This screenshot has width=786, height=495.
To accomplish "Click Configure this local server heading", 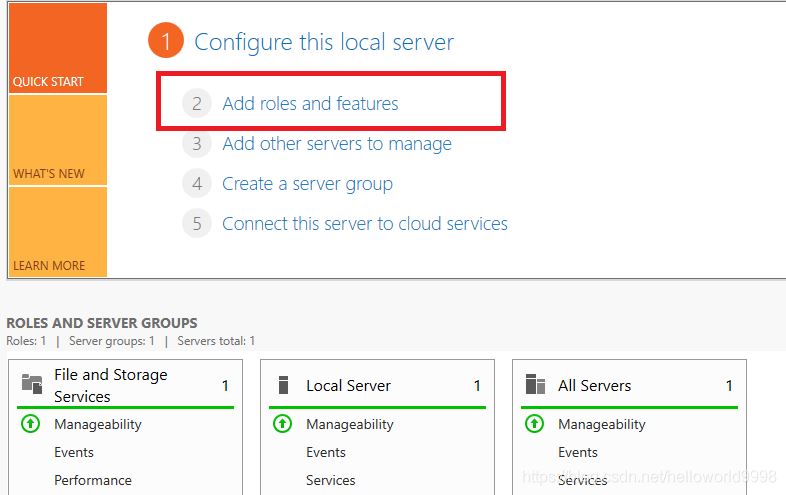I will (x=323, y=42).
